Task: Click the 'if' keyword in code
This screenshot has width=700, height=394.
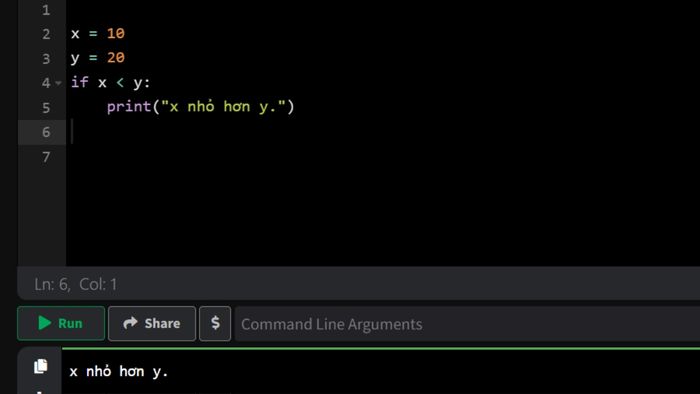Action: (80, 82)
